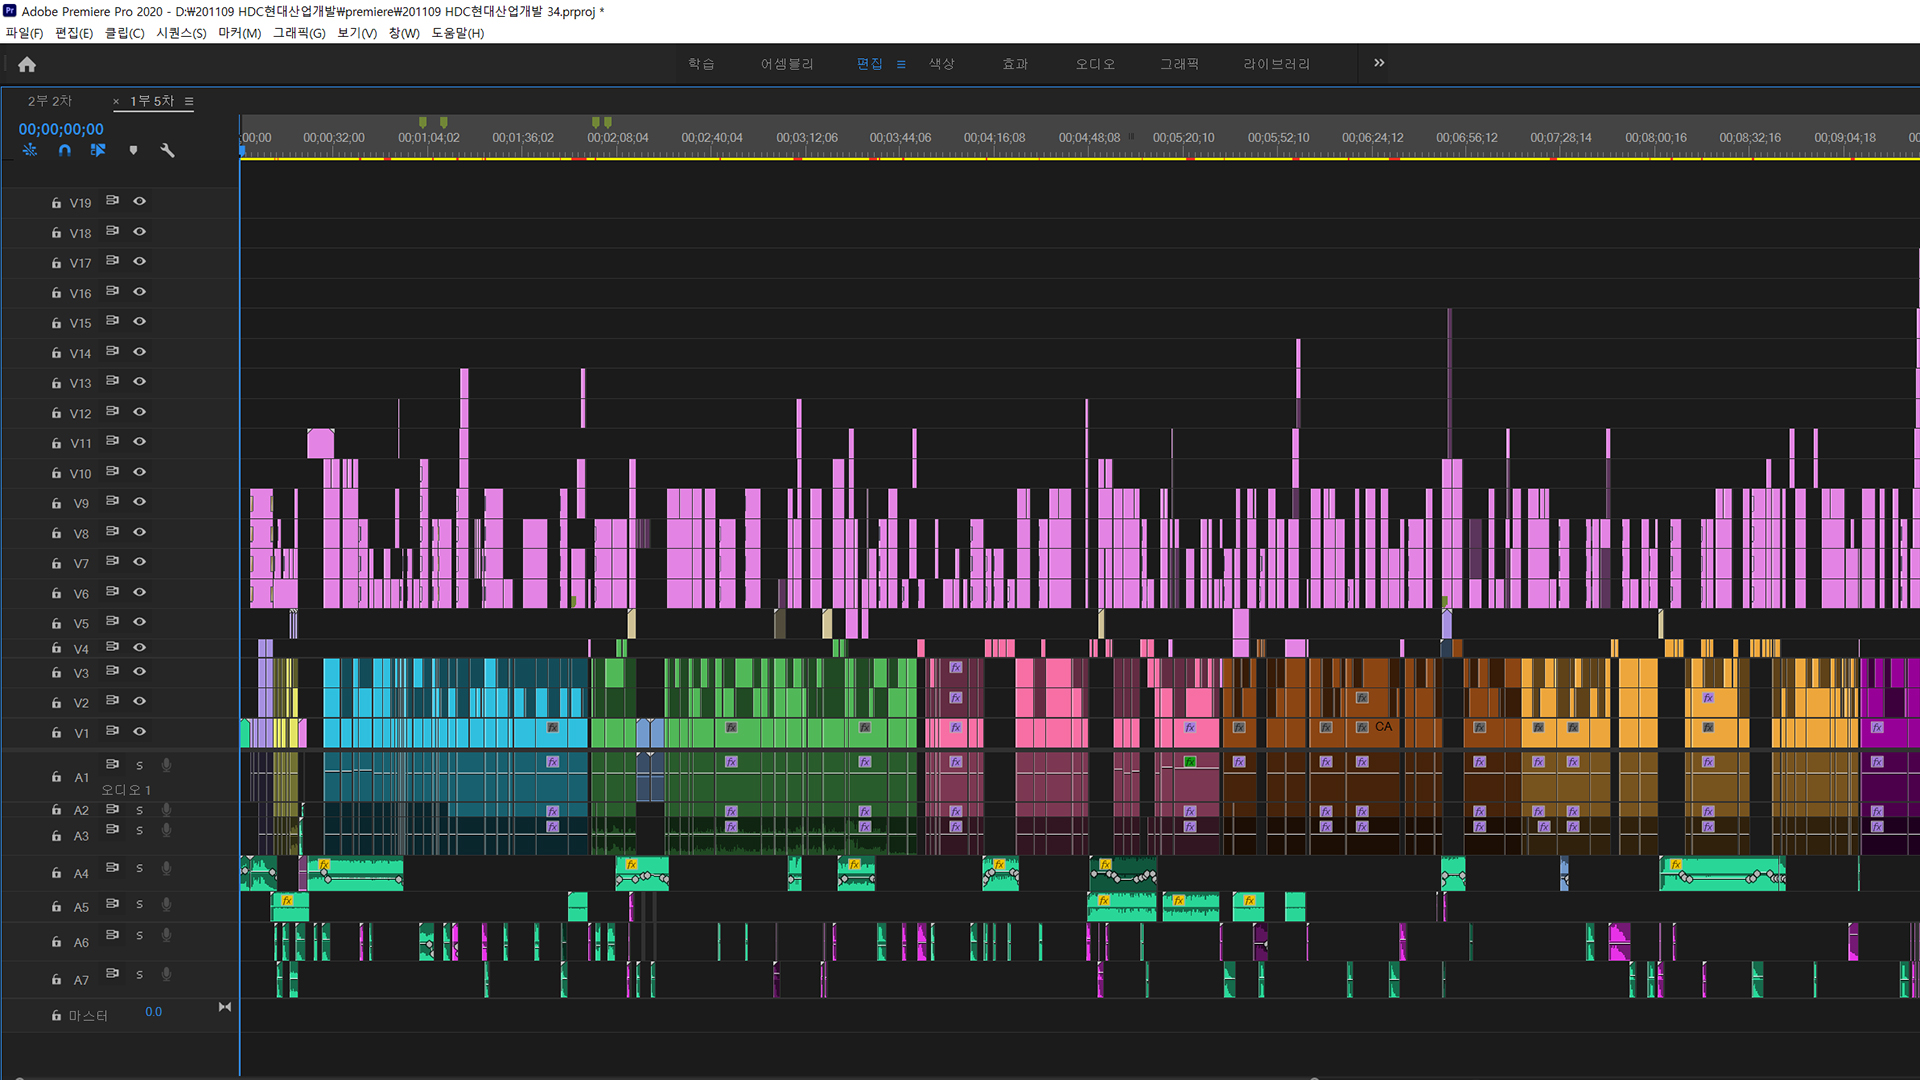
Task: Click the microphone voice-over icon on track A4
Action: [166, 868]
